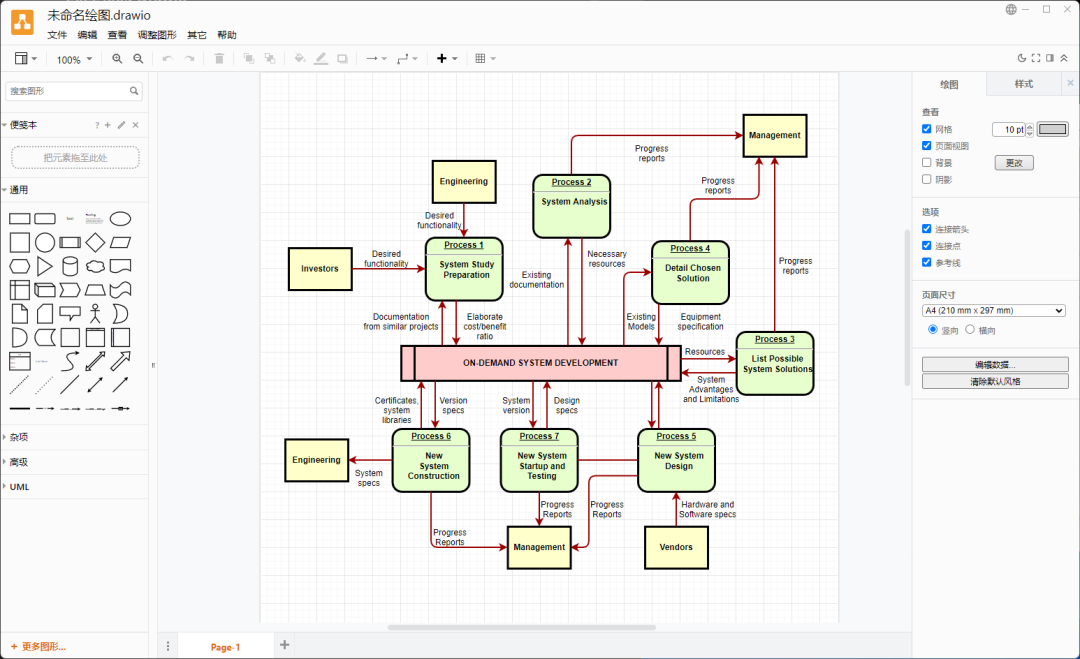Click the zoom in magnifier icon
The image size is (1080, 659).
pos(117,59)
